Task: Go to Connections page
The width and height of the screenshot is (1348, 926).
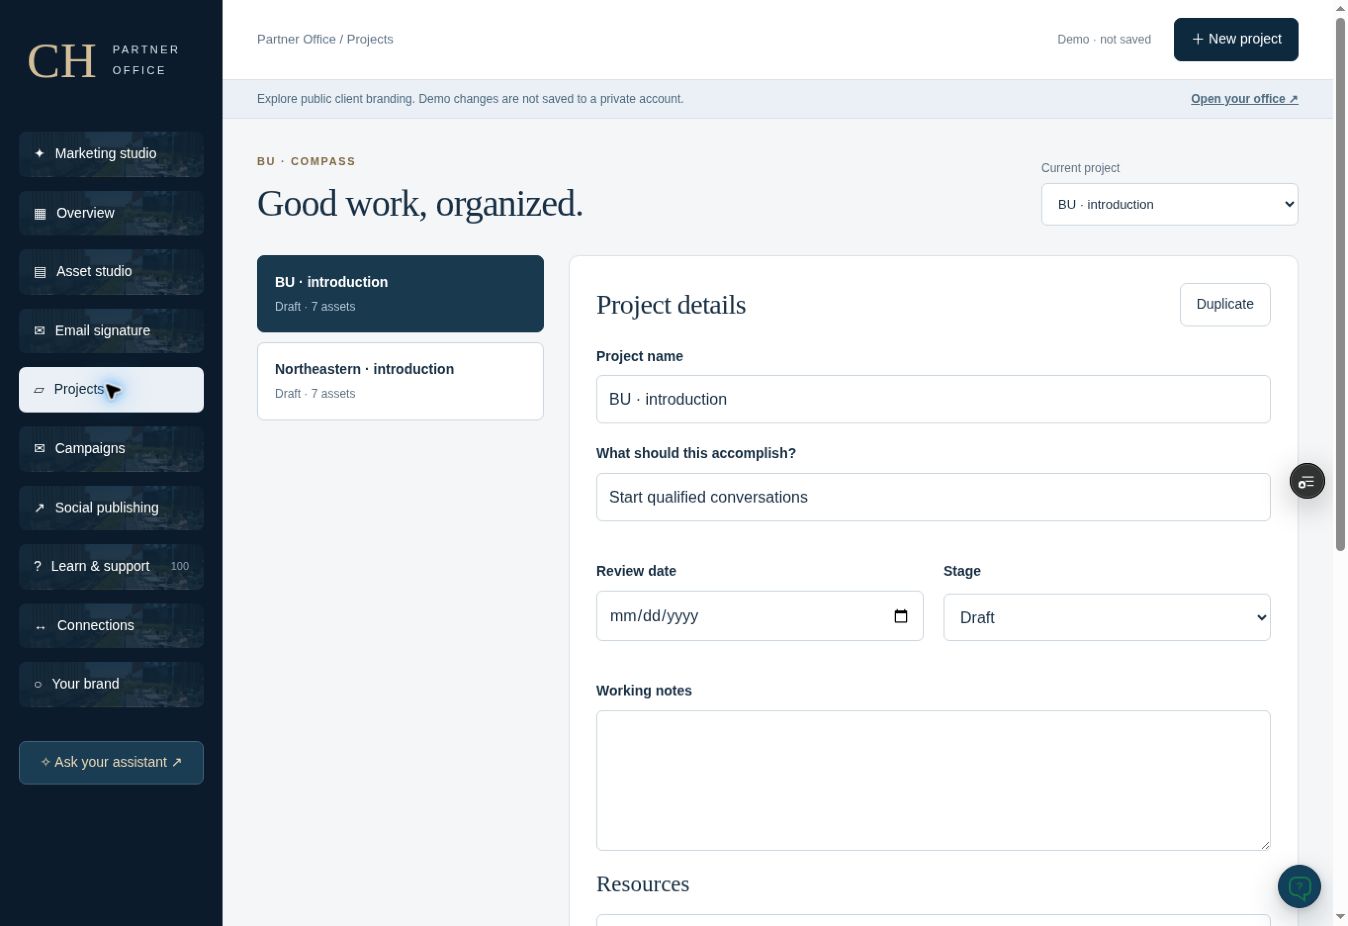Action: pos(111,626)
